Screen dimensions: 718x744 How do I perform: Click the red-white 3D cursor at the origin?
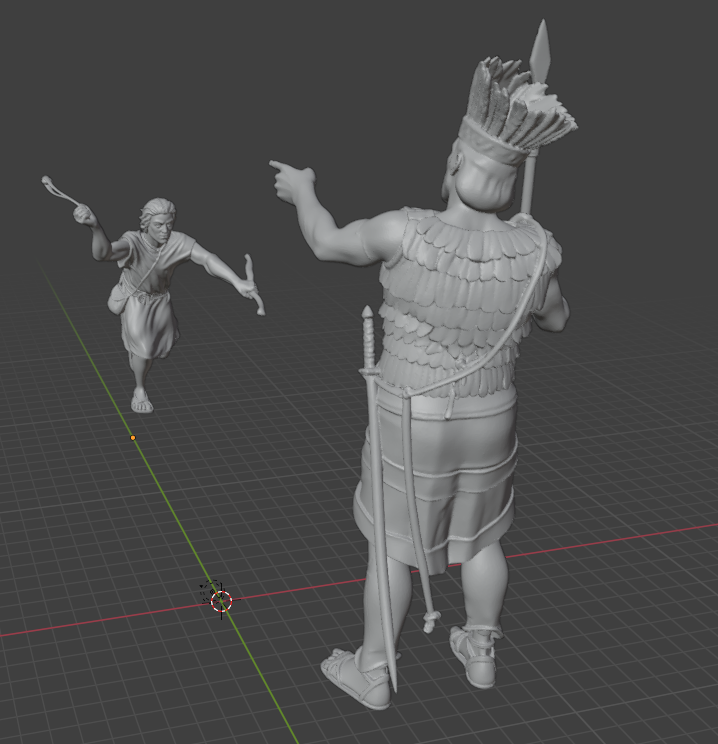(x=221, y=601)
